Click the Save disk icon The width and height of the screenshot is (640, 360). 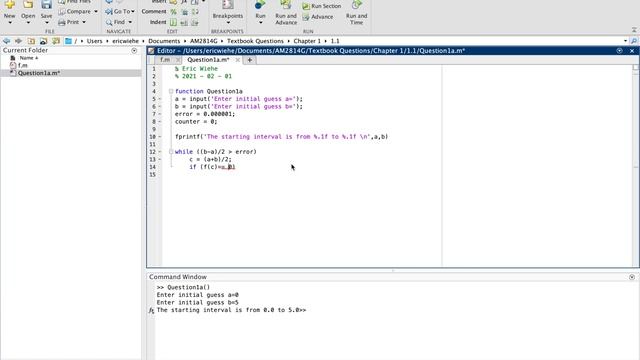(46, 5)
